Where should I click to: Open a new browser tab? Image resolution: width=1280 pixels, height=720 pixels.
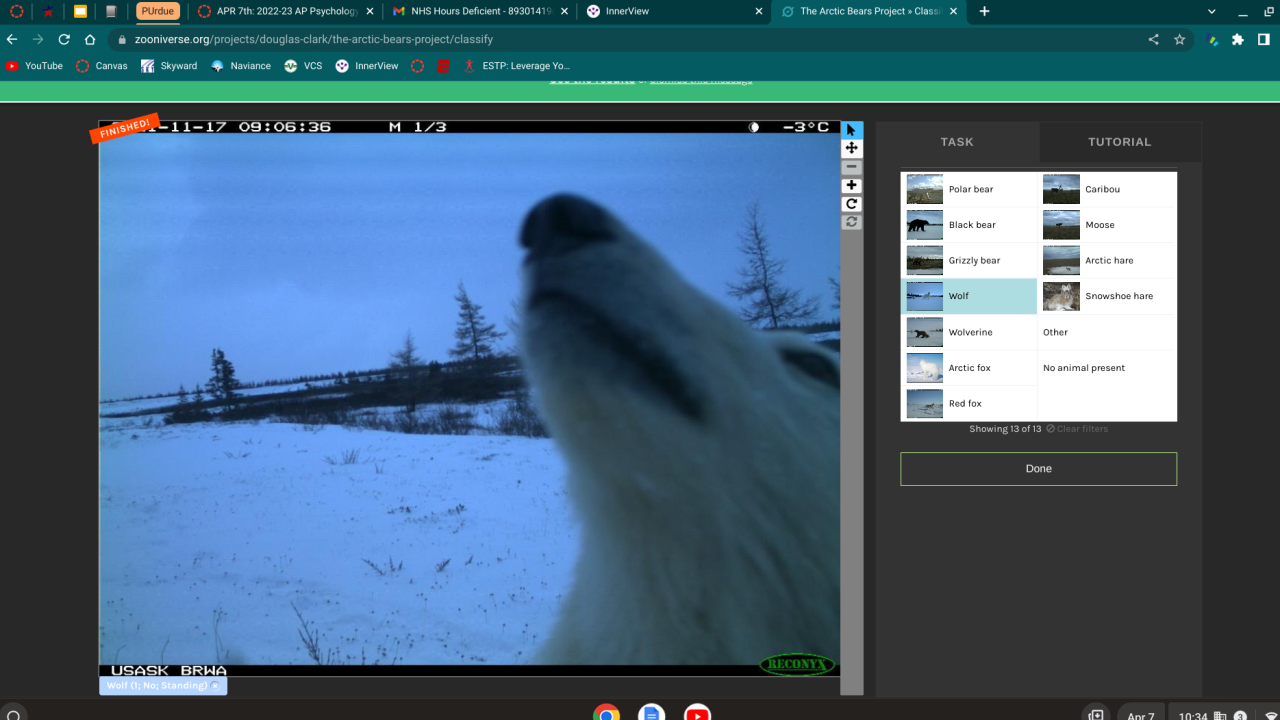[x=985, y=12]
